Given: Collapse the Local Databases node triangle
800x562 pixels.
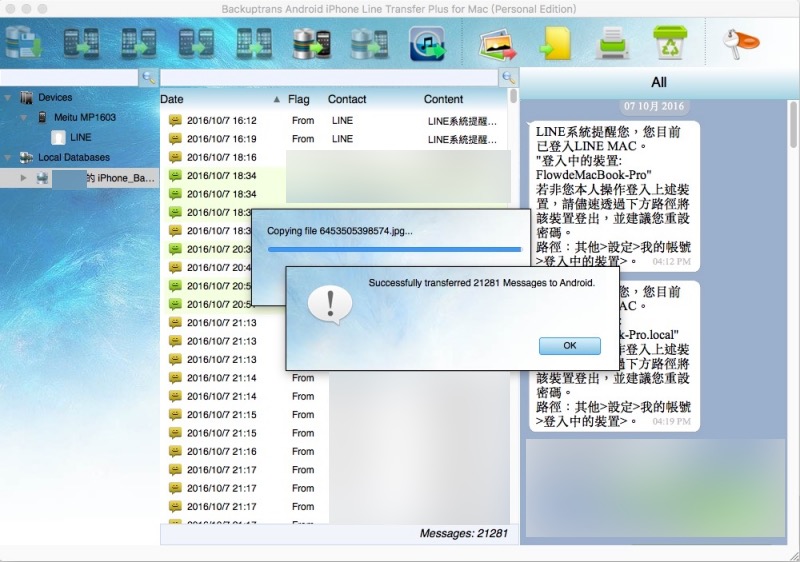Looking at the screenshot, I should pos(8,158).
